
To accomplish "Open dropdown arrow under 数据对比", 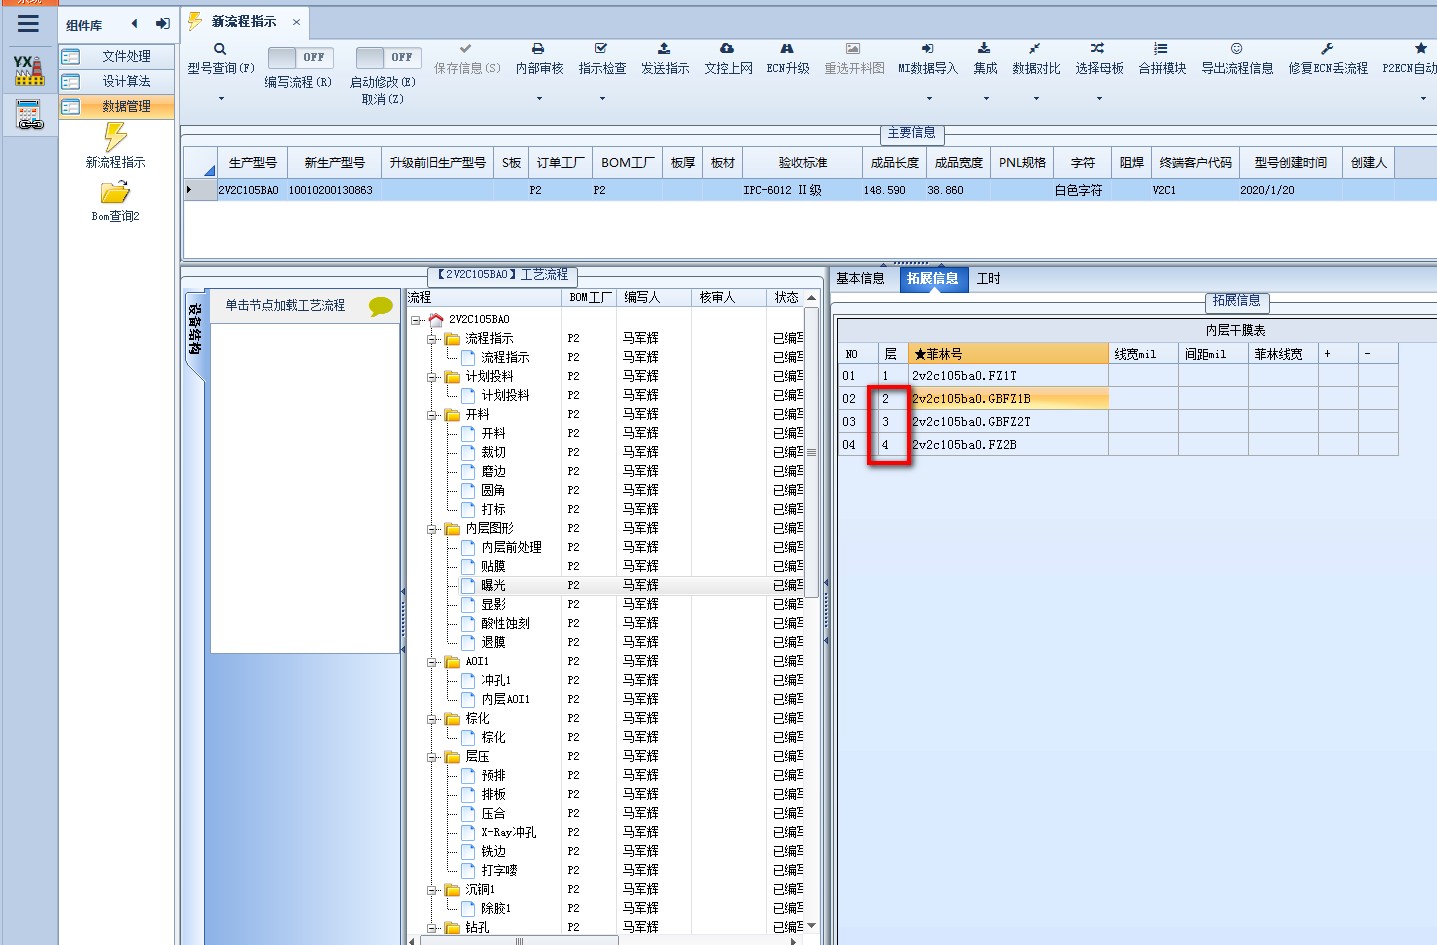I will coord(1036,98).
